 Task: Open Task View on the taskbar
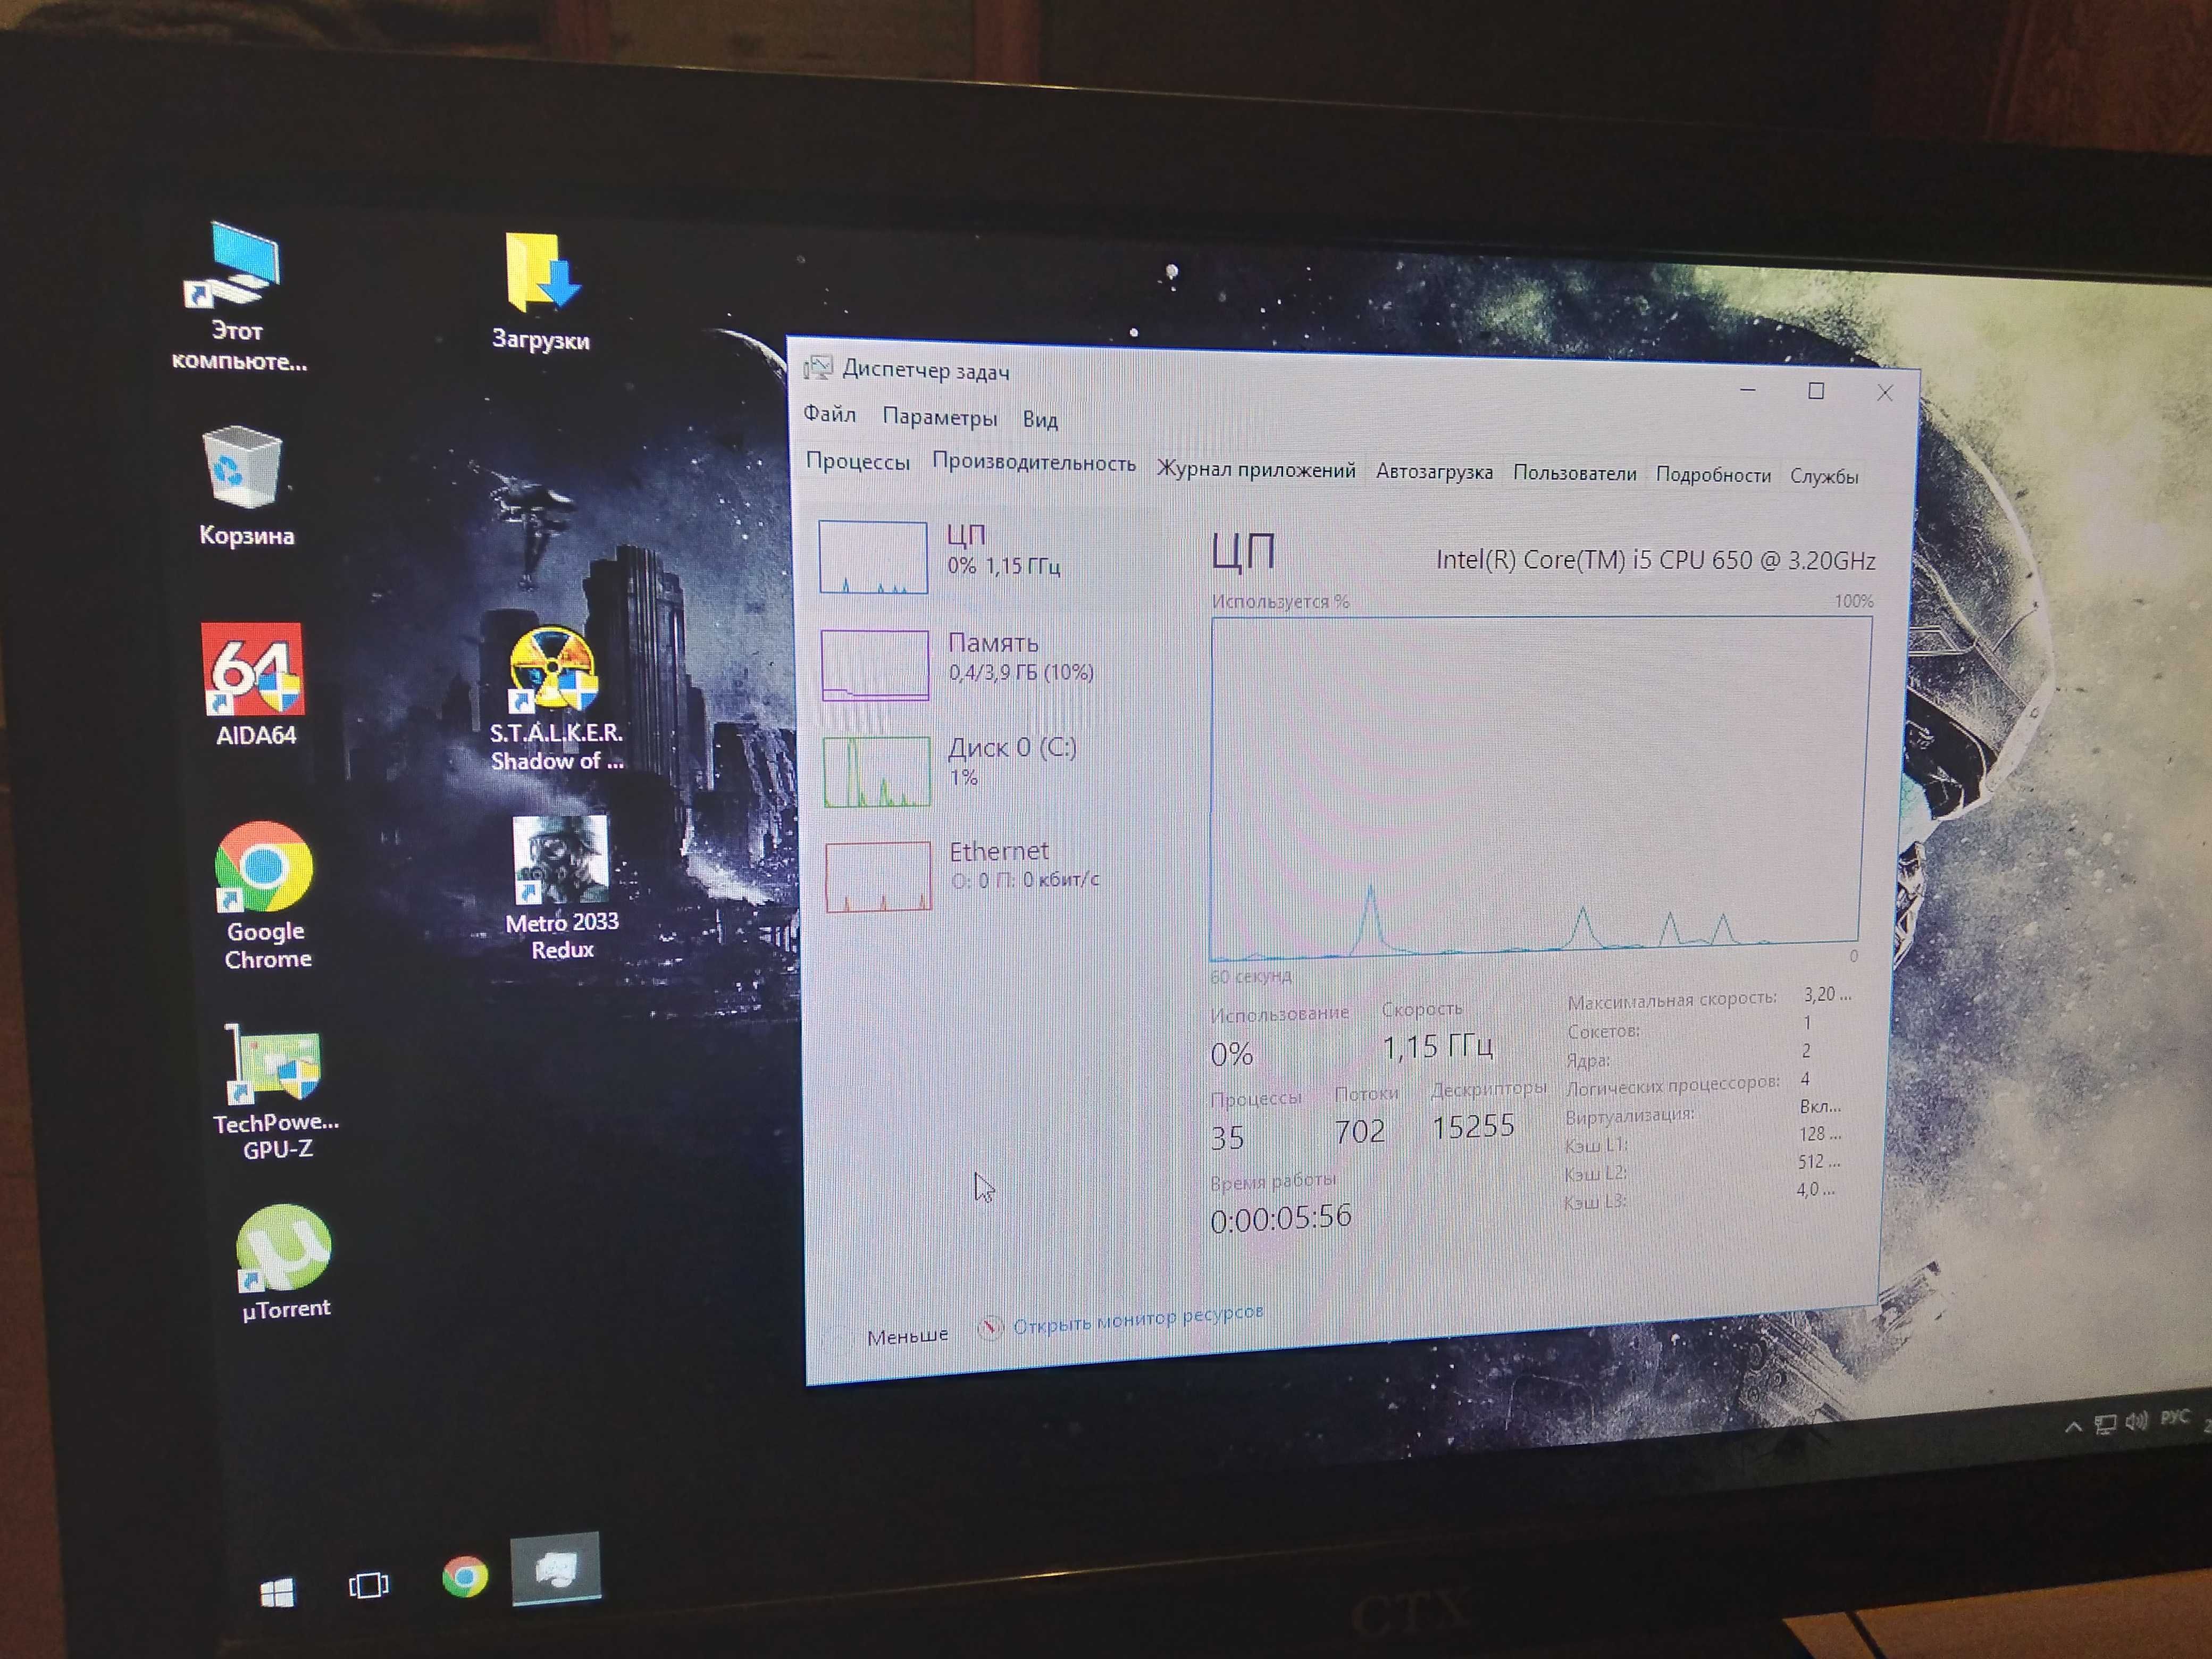point(368,1585)
